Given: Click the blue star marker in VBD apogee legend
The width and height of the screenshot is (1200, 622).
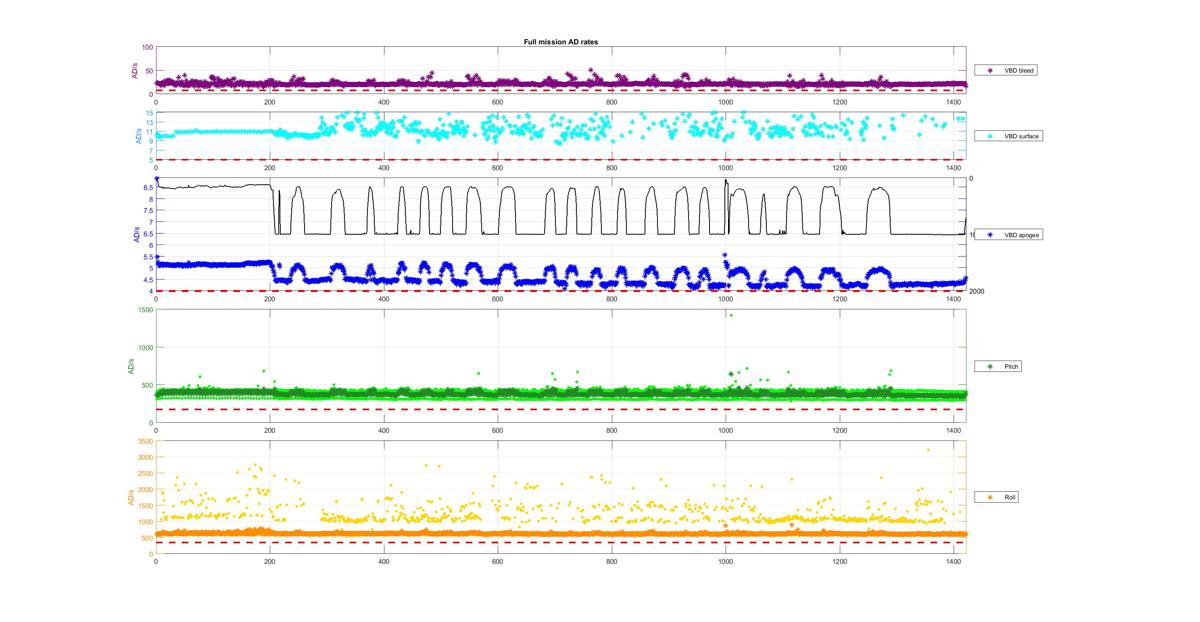Looking at the screenshot, I should coord(990,234).
